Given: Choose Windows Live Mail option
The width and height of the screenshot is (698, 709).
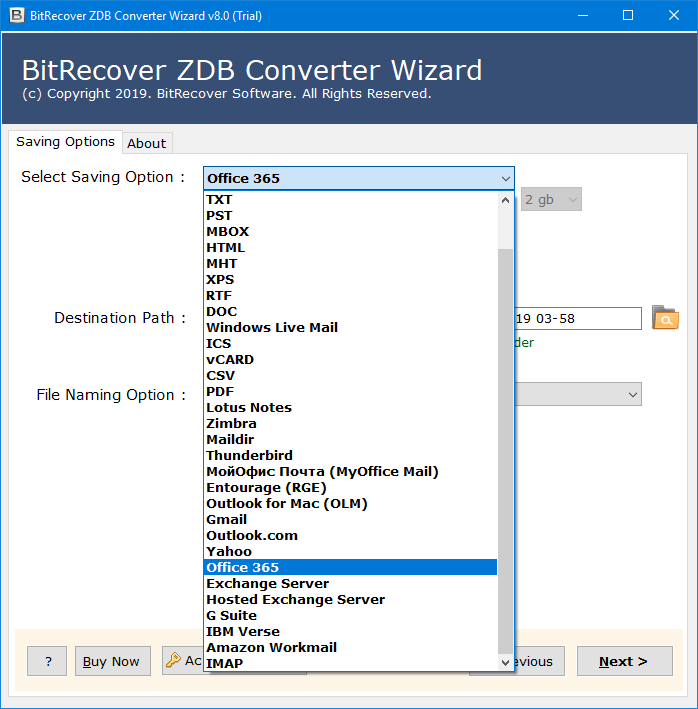Looking at the screenshot, I should point(350,327).
